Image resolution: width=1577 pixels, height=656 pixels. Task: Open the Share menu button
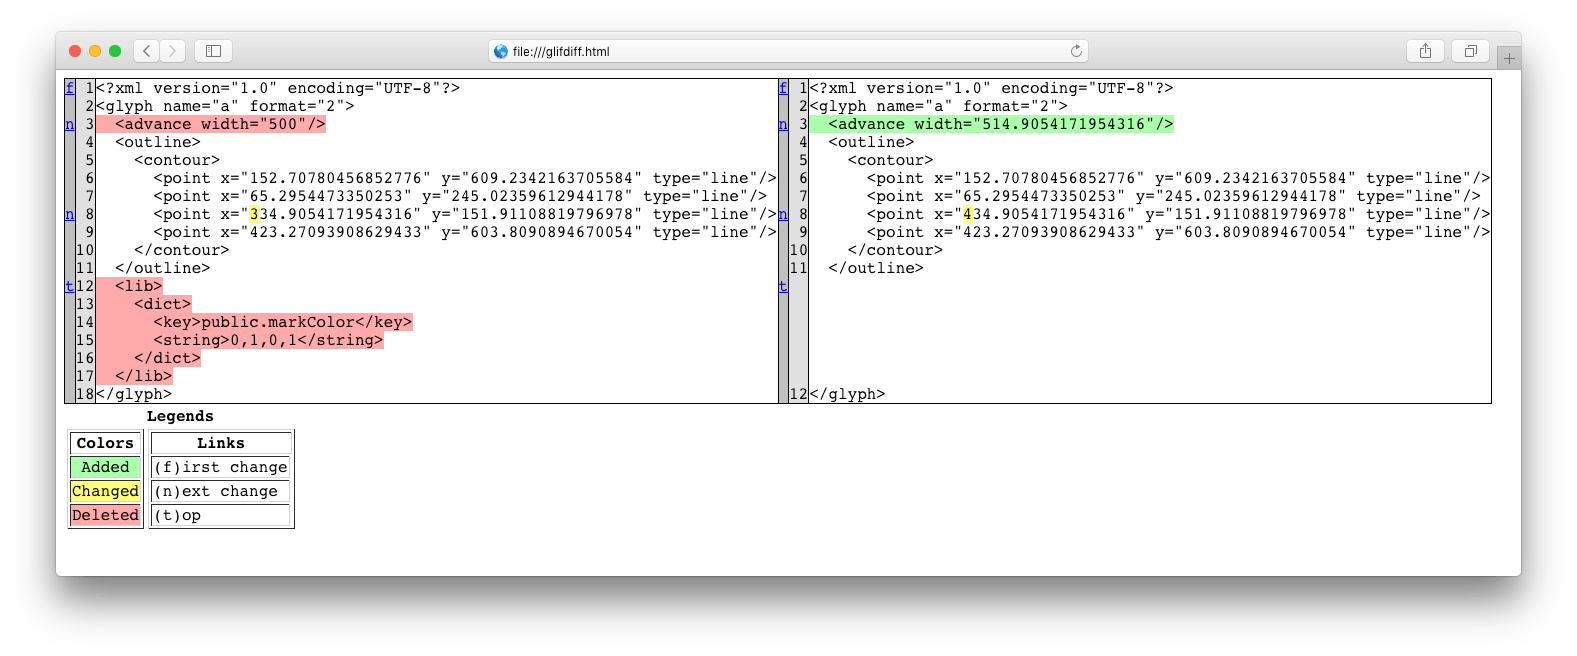pos(1425,51)
